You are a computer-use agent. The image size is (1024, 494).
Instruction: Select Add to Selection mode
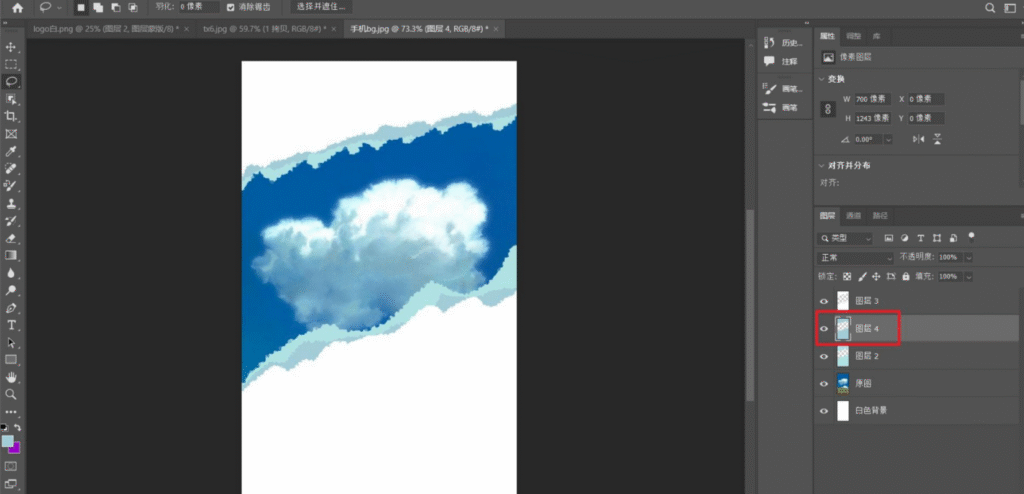(98, 8)
